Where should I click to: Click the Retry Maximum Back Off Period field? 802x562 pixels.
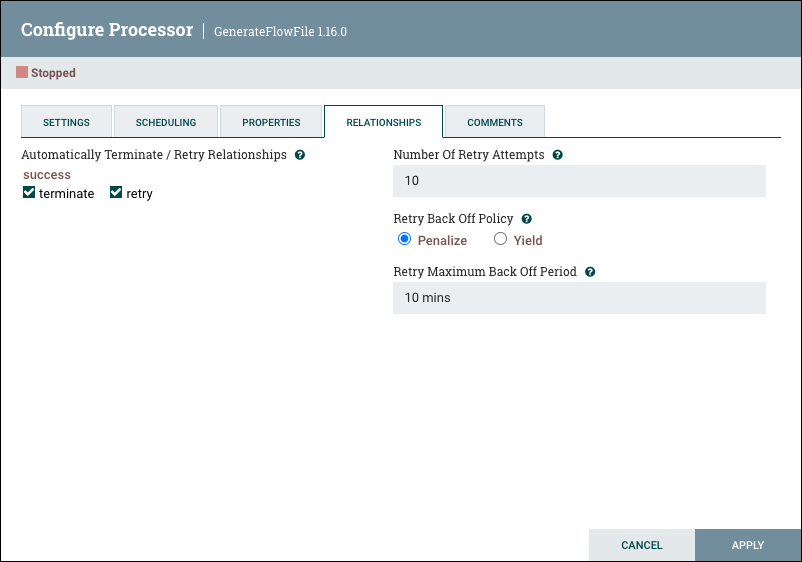[x=579, y=298]
